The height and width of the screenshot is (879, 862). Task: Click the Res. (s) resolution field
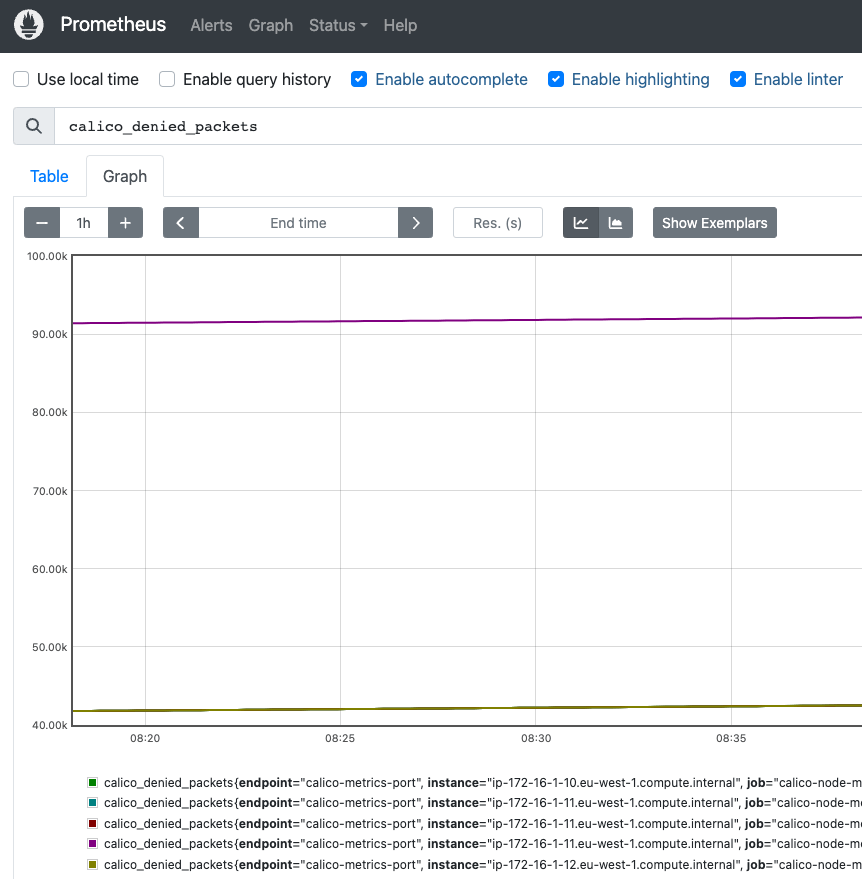tap(498, 223)
